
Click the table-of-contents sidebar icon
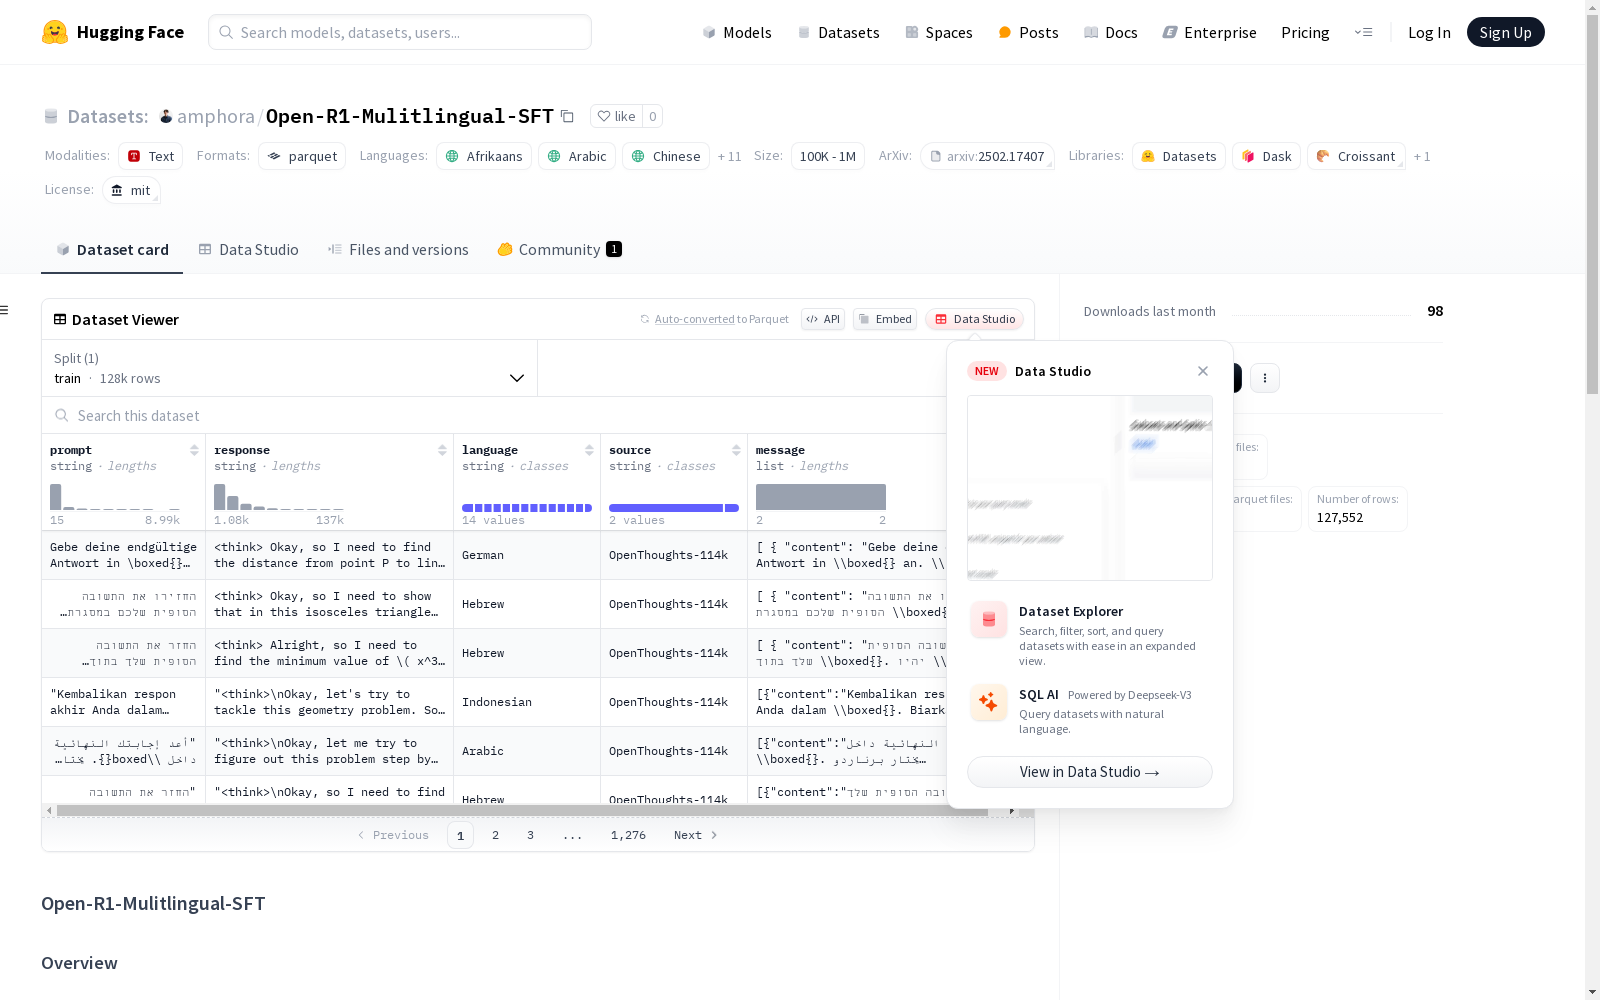pos(4,310)
